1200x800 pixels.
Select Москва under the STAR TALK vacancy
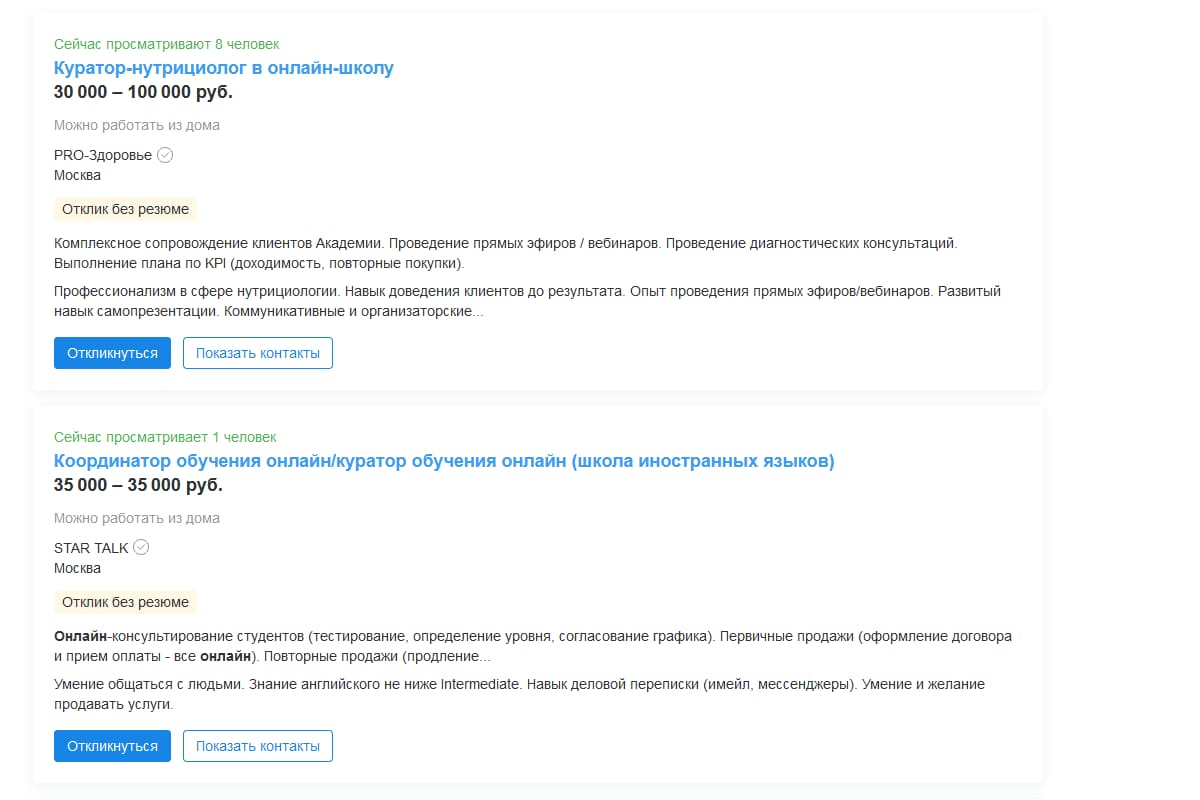[77, 567]
